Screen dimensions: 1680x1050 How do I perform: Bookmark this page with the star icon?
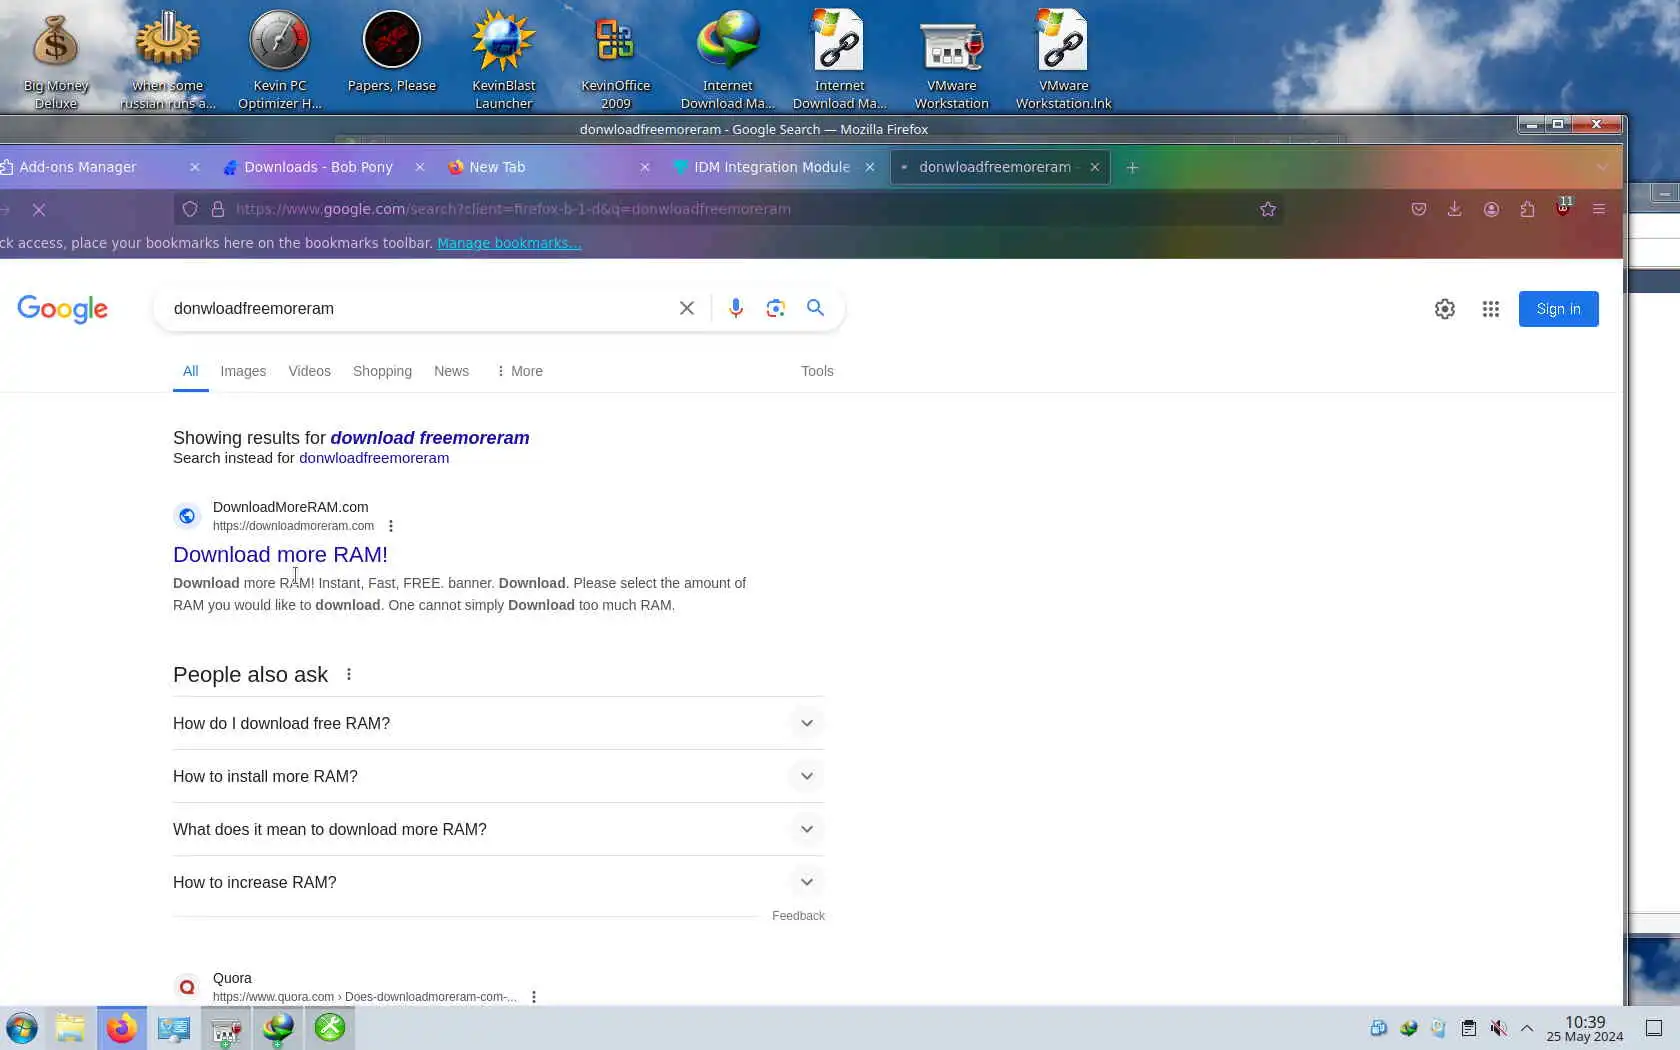coord(1268,209)
